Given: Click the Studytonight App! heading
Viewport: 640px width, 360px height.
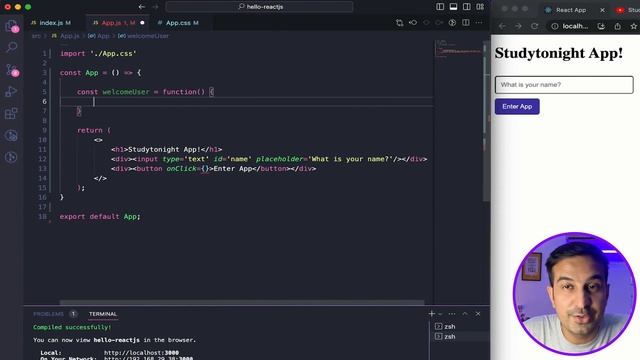Looking at the screenshot, I should (x=559, y=53).
